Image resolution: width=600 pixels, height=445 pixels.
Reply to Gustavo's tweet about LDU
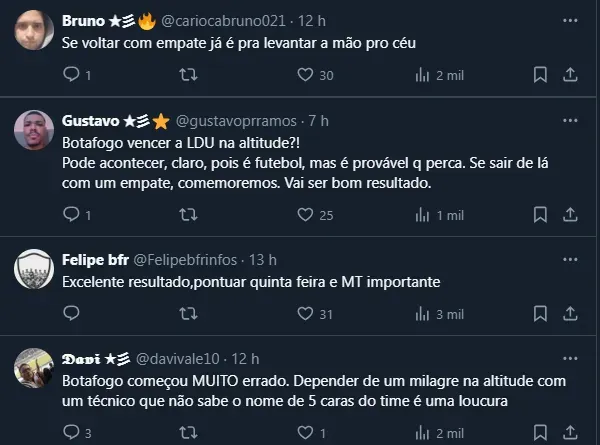70,214
